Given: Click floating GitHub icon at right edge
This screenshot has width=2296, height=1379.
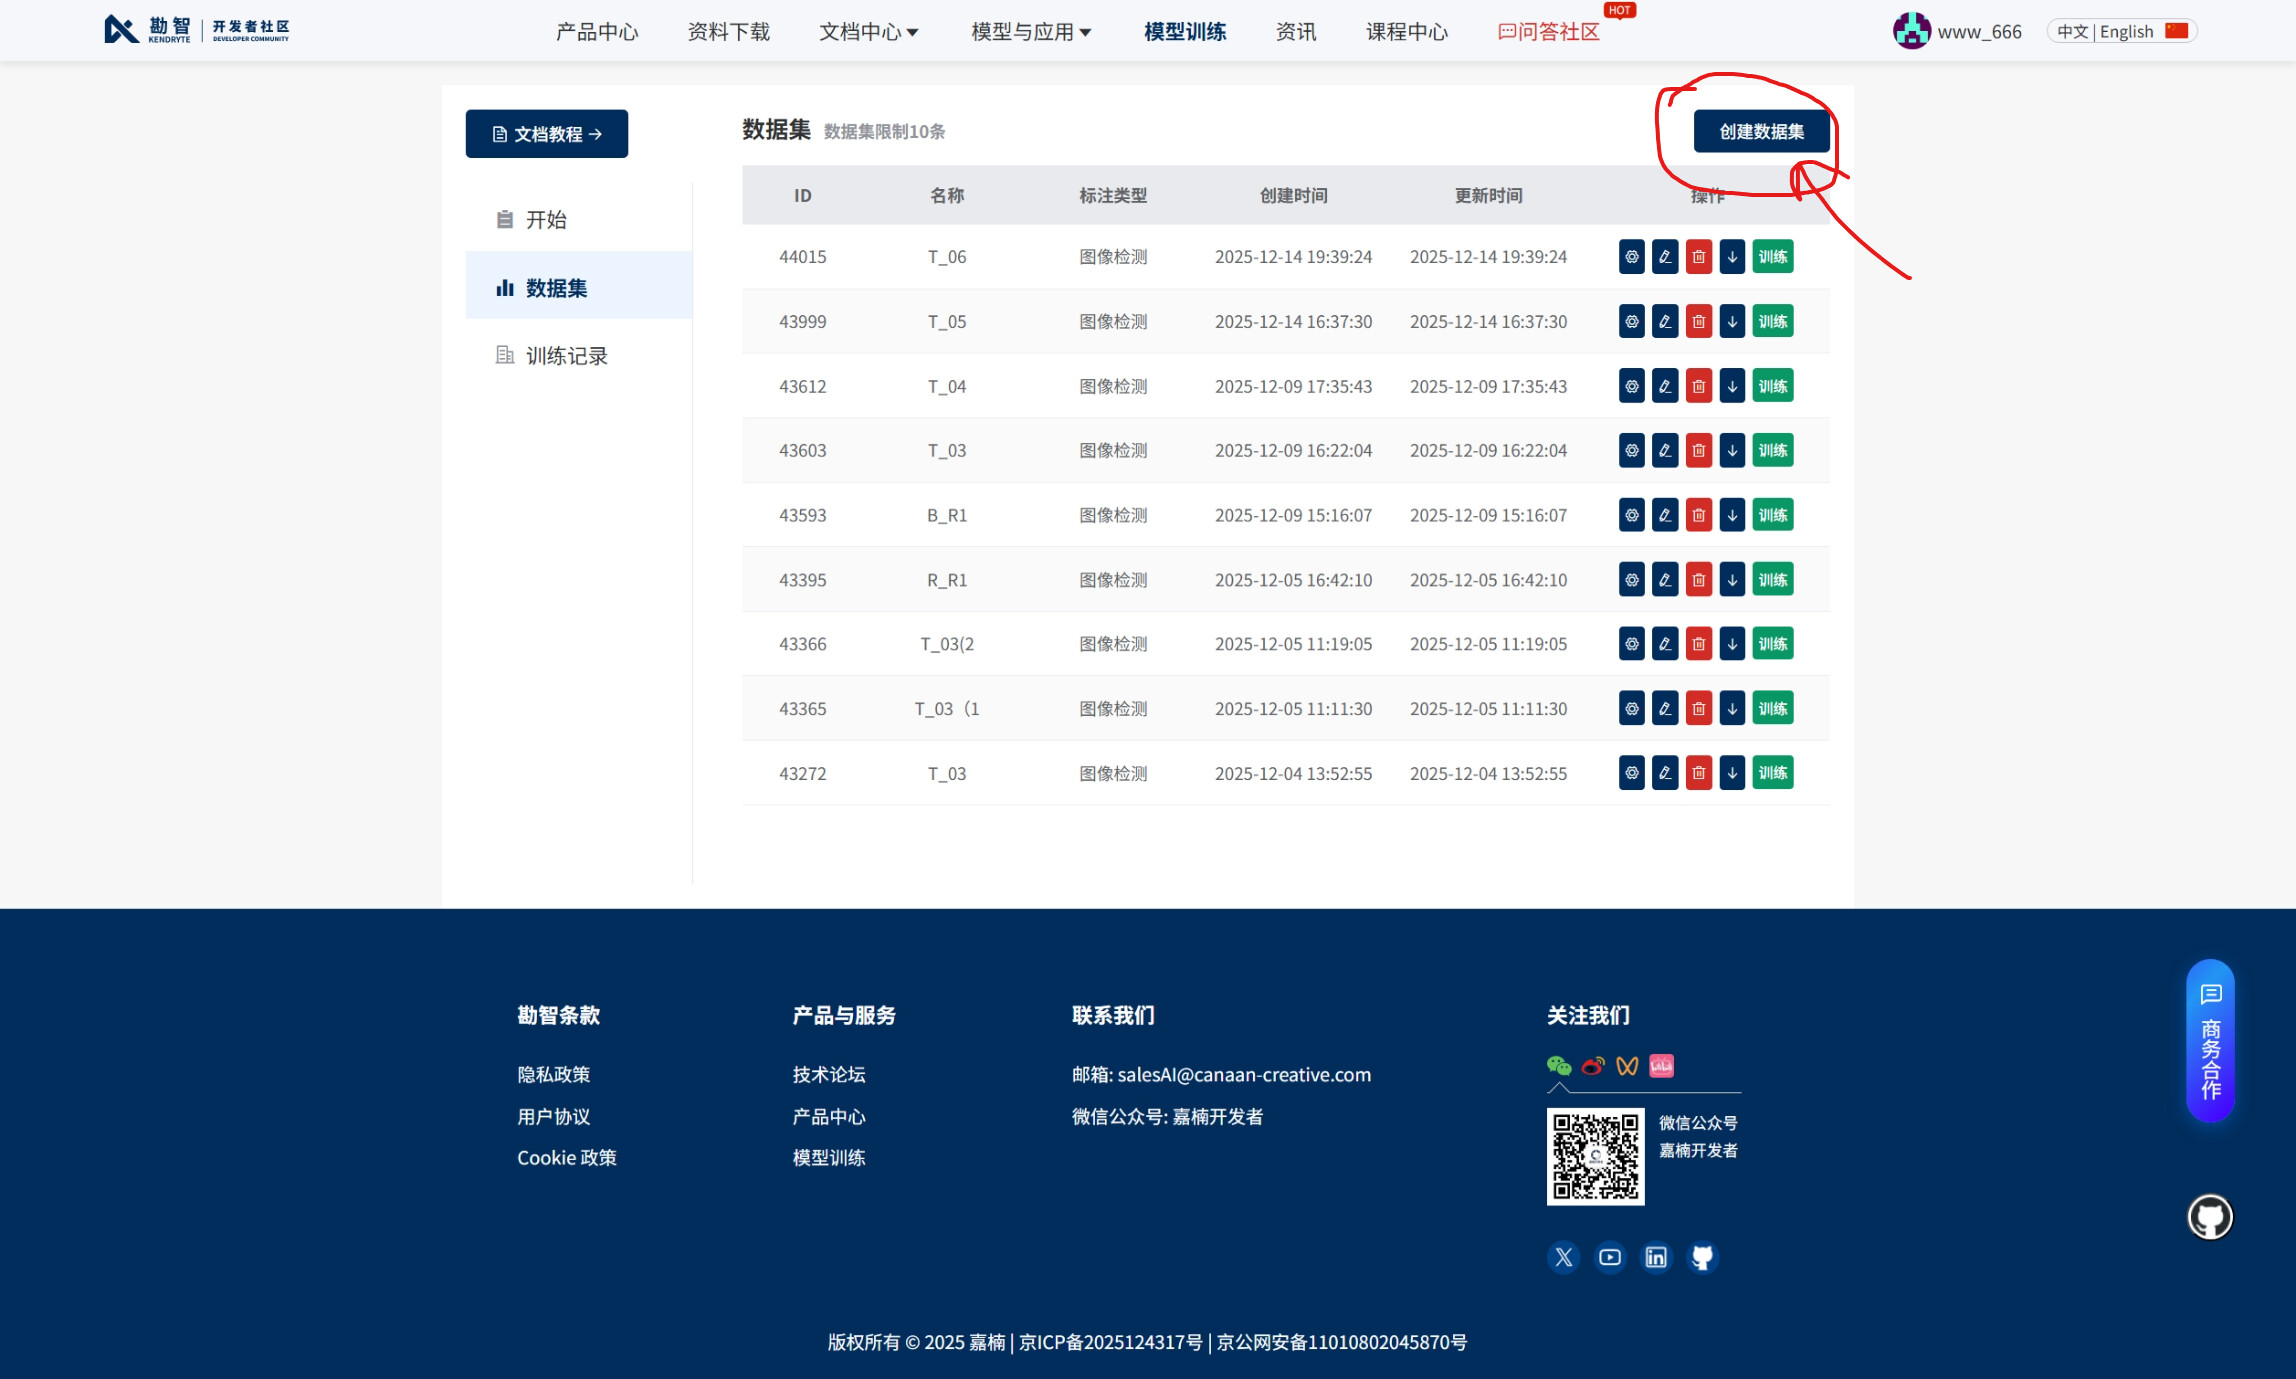Looking at the screenshot, I should [2210, 1217].
